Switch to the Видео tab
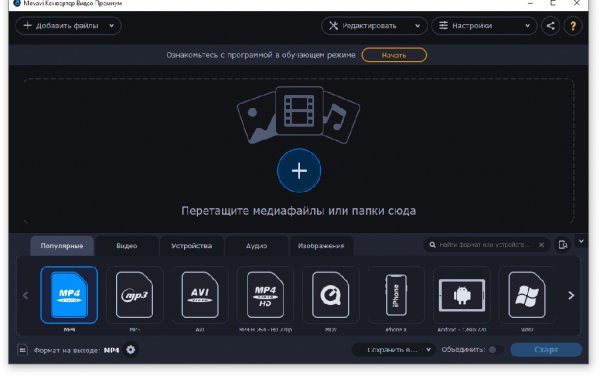 [127, 246]
